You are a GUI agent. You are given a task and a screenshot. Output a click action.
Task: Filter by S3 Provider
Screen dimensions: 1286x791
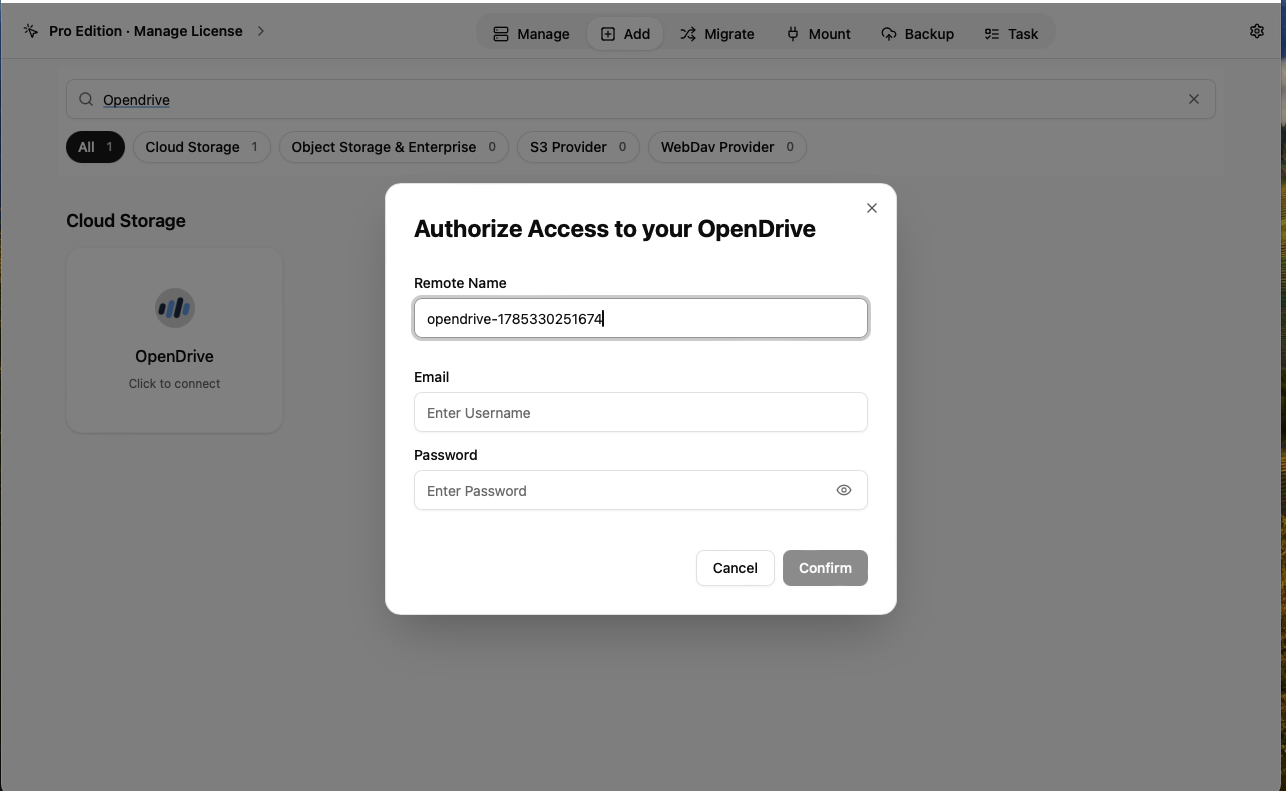[578, 147]
